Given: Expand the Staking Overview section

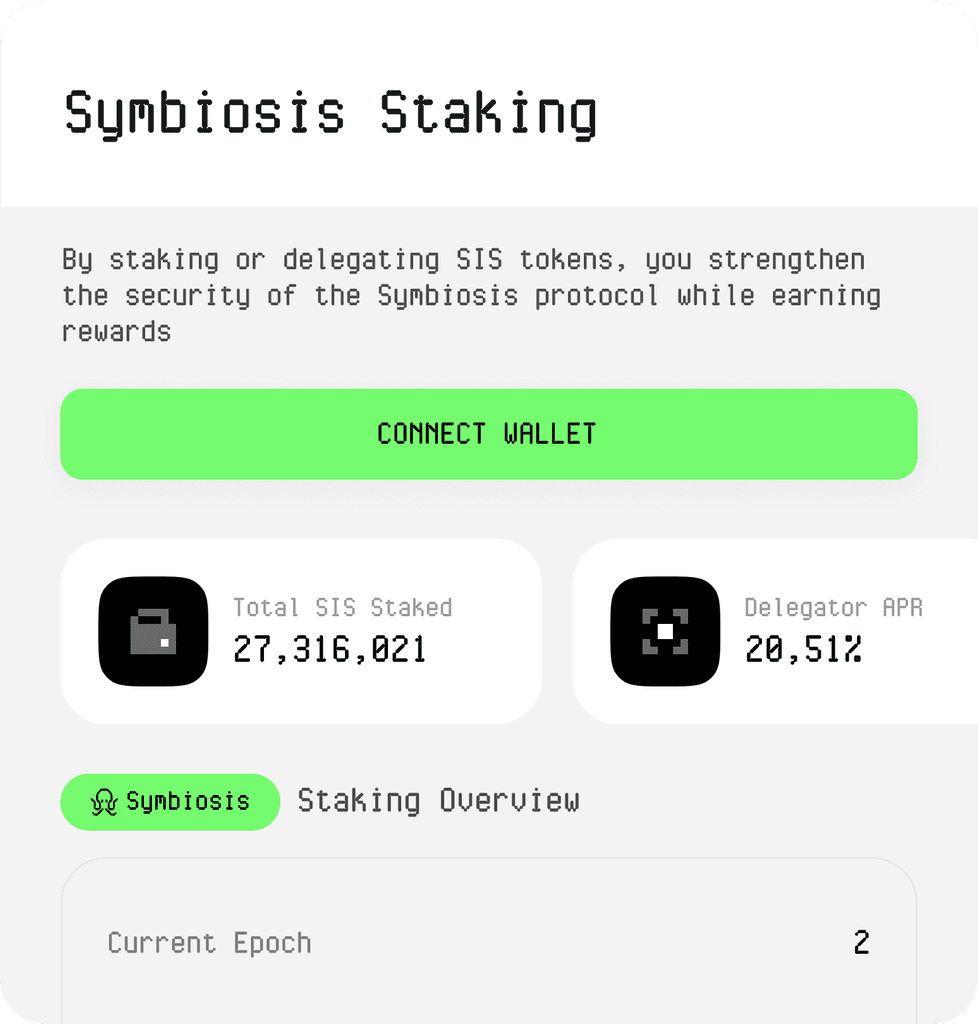Looking at the screenshot, I should click(438, 801).
